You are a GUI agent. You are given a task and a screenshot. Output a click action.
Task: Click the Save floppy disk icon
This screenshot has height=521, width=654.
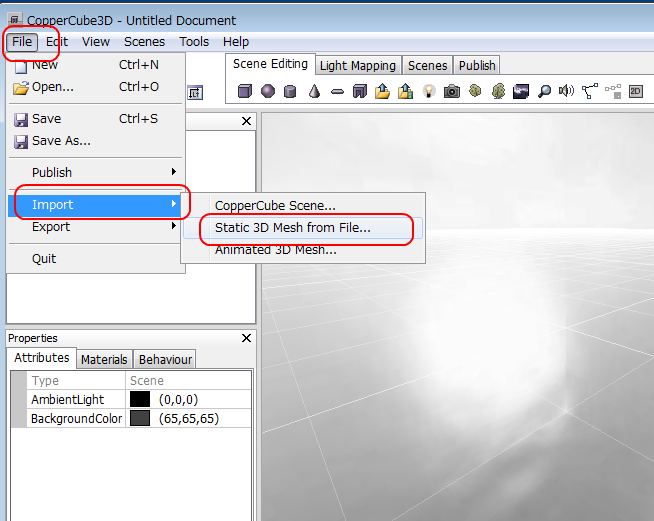point(21,120)
